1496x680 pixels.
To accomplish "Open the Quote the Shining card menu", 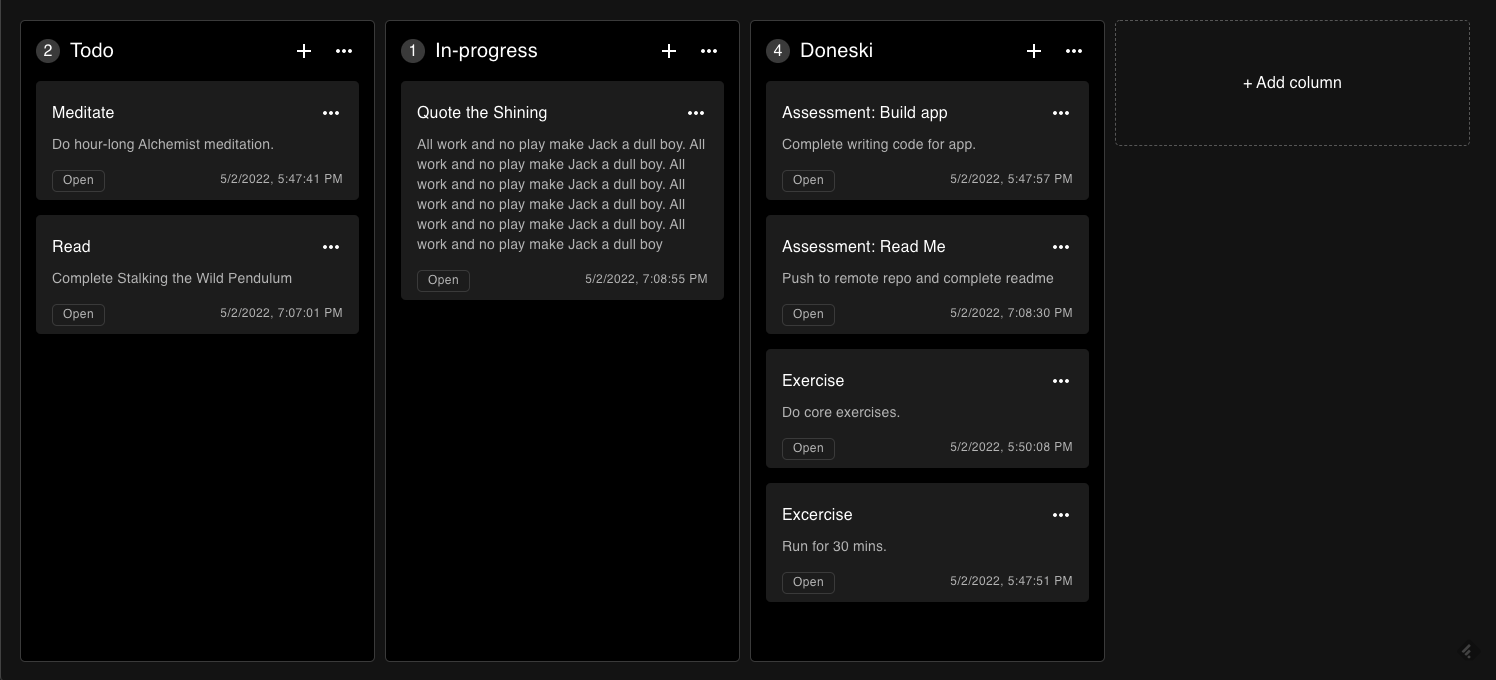I will pos(696,113).
